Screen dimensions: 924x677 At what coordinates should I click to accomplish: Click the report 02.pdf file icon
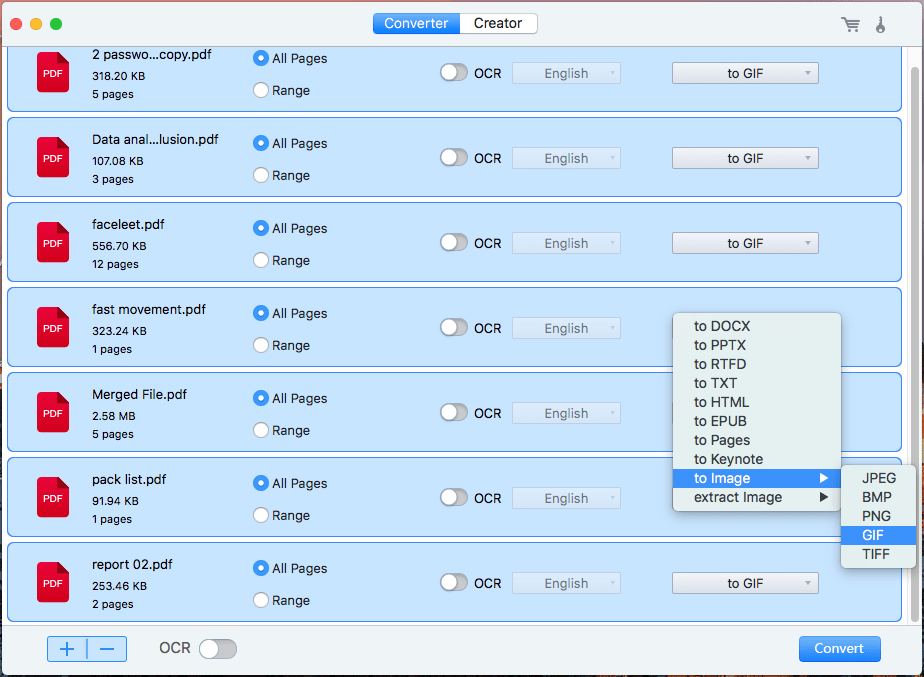(53, 583)
